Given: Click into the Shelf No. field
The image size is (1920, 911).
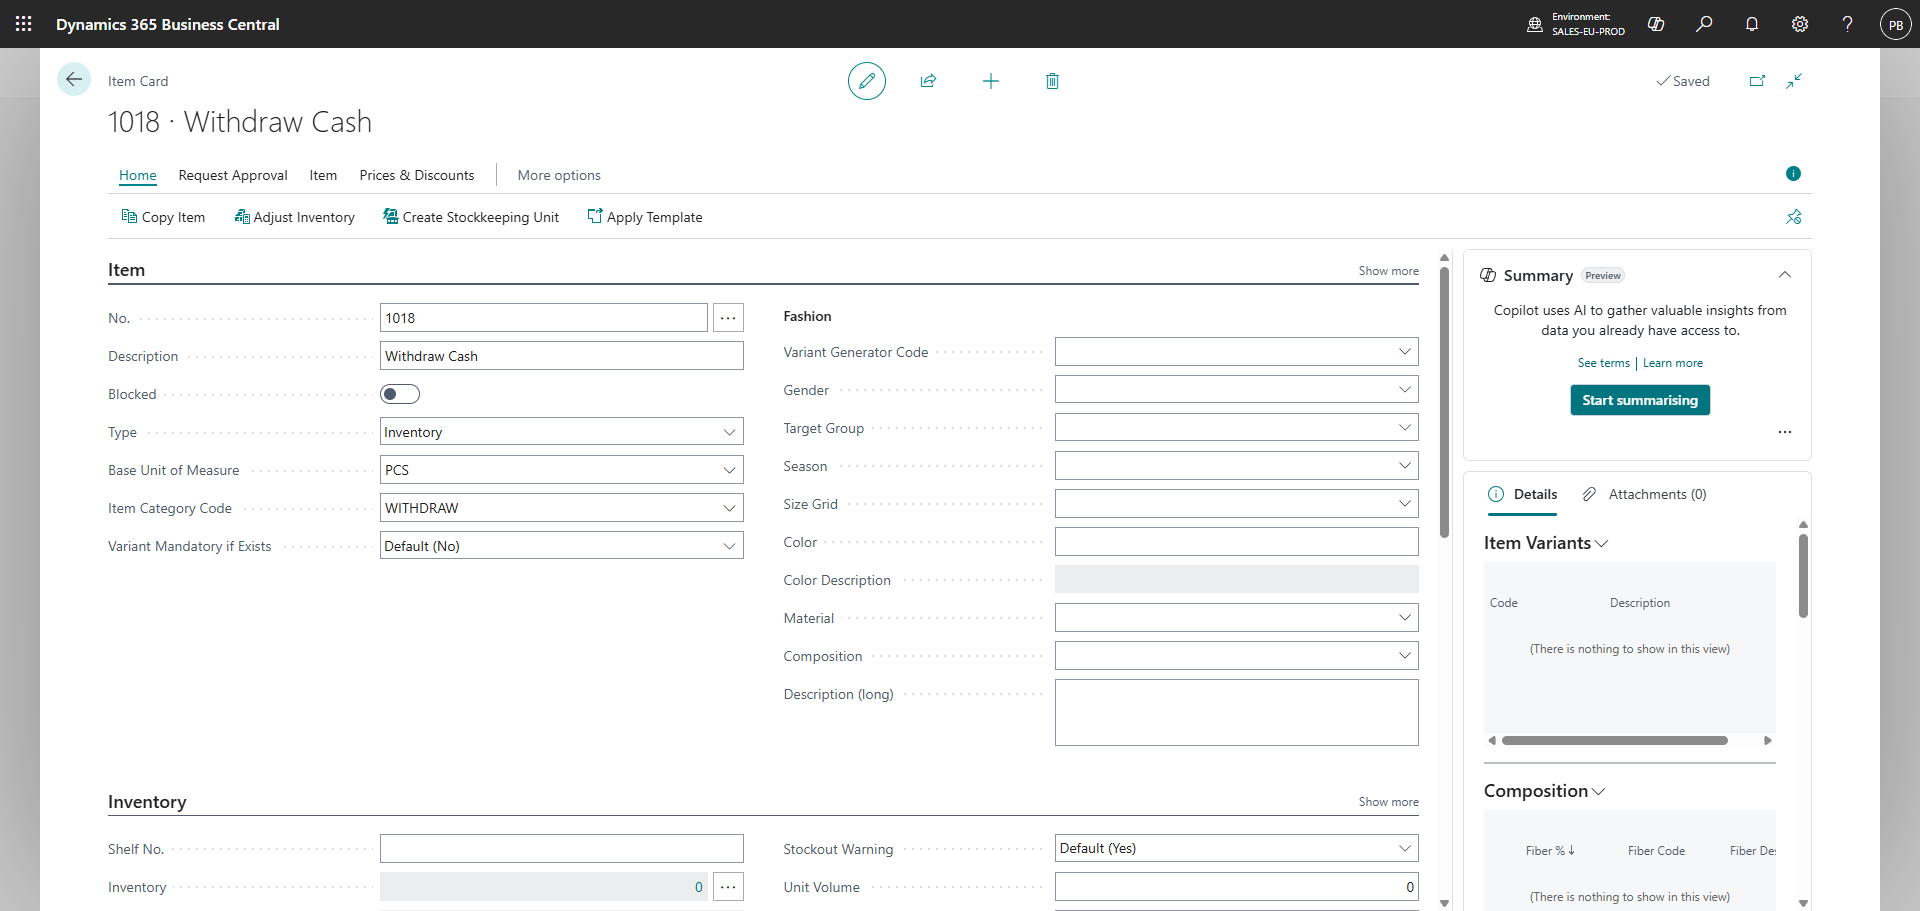Looking at the screenshot, I should coord(562,849).
